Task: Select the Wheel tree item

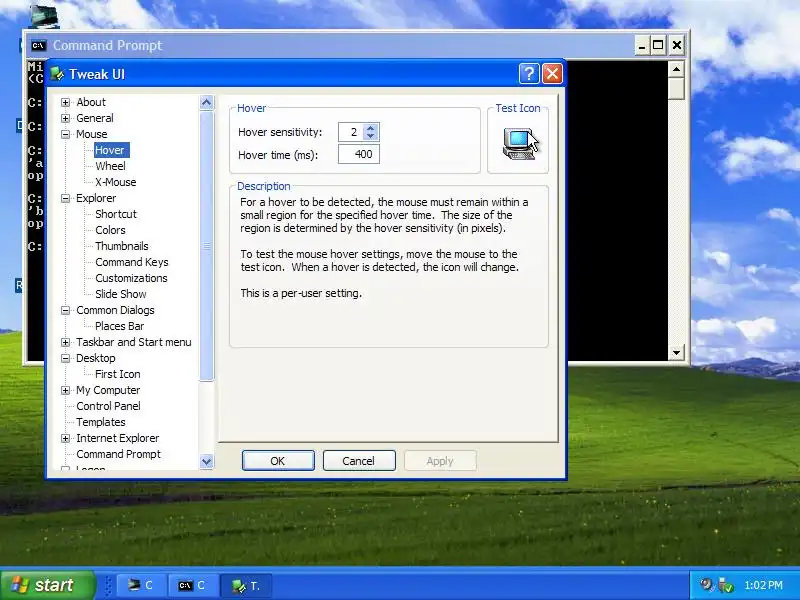Action: click(x=110, y=166)
